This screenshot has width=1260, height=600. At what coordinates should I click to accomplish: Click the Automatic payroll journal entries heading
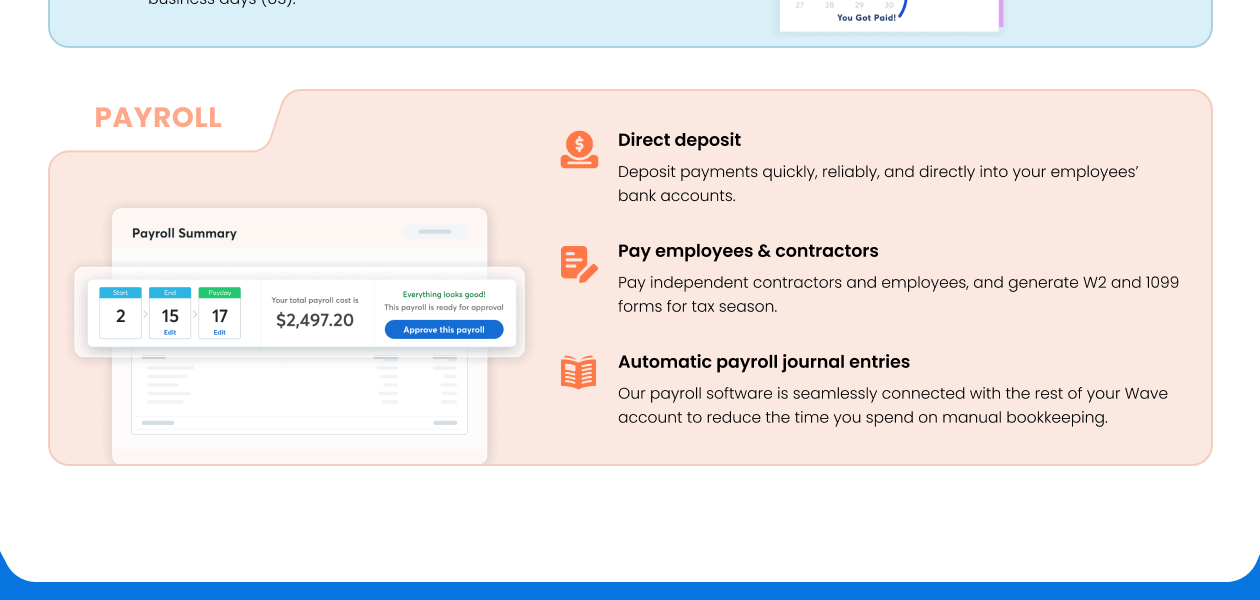763,362
